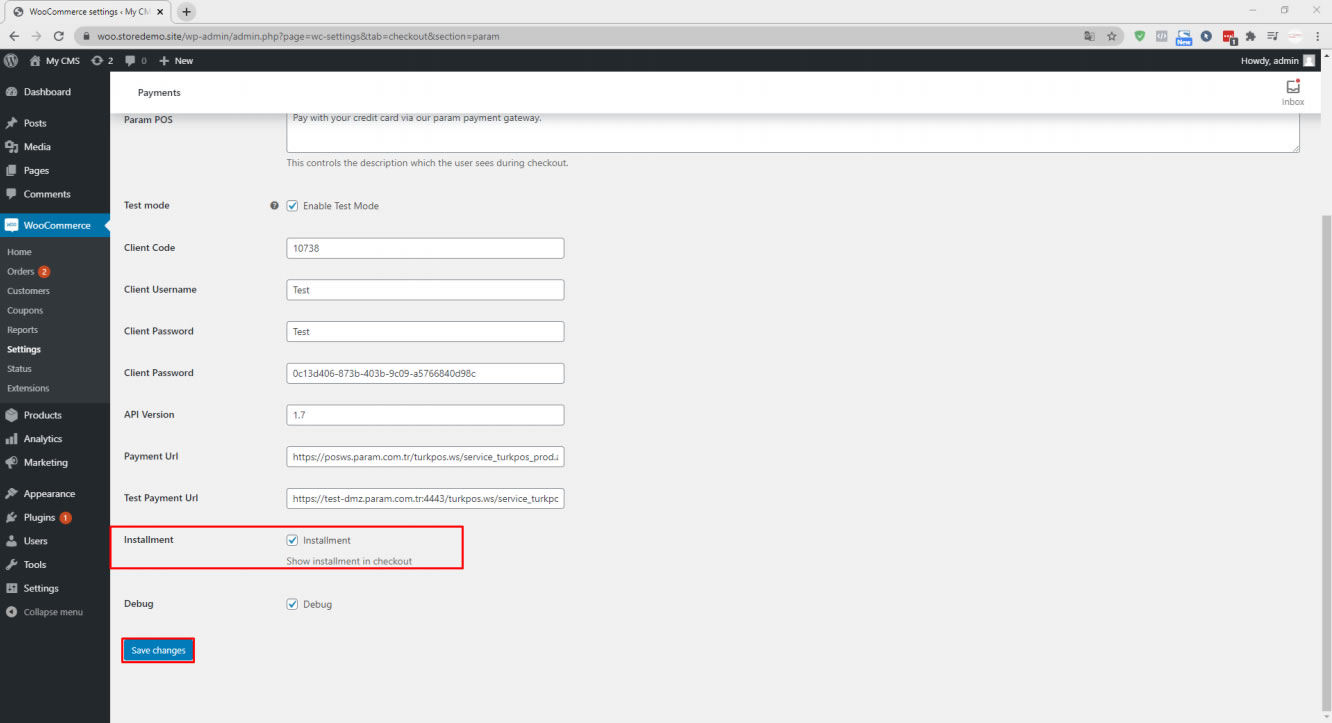The image size is (1332, 723).
Task: Click the Test mode help icon
Action: click(274, 206)
